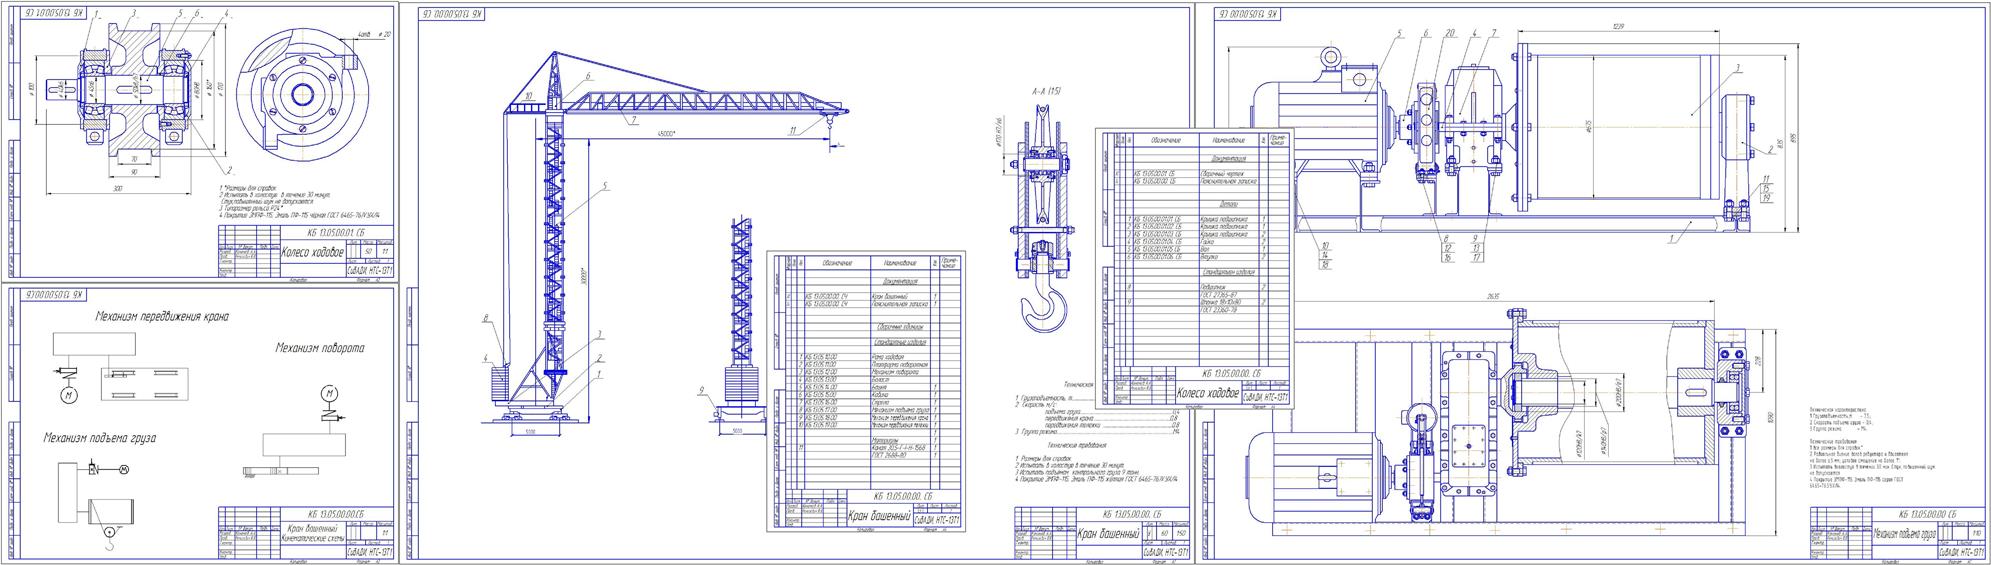Click the motor symbol 'M' in travel mechanism scheme

(x=68, y=396)
